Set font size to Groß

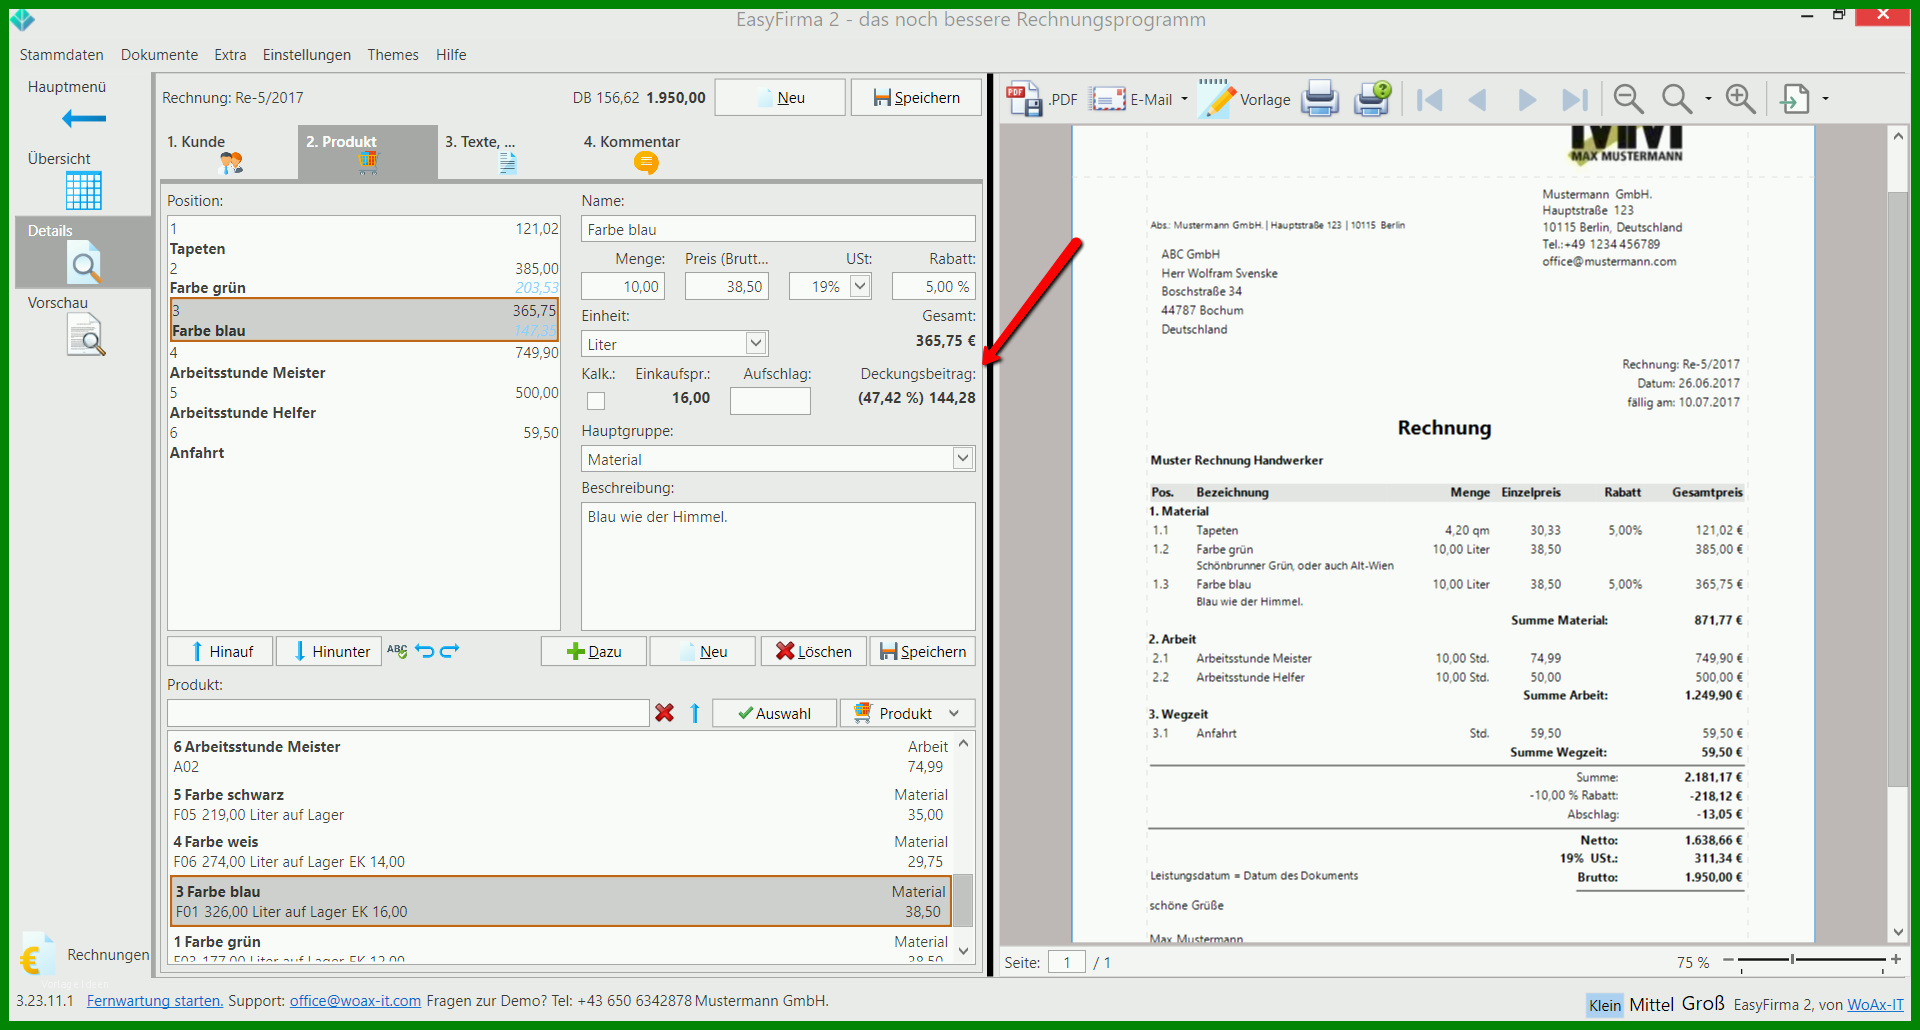click(1703, 1004)
